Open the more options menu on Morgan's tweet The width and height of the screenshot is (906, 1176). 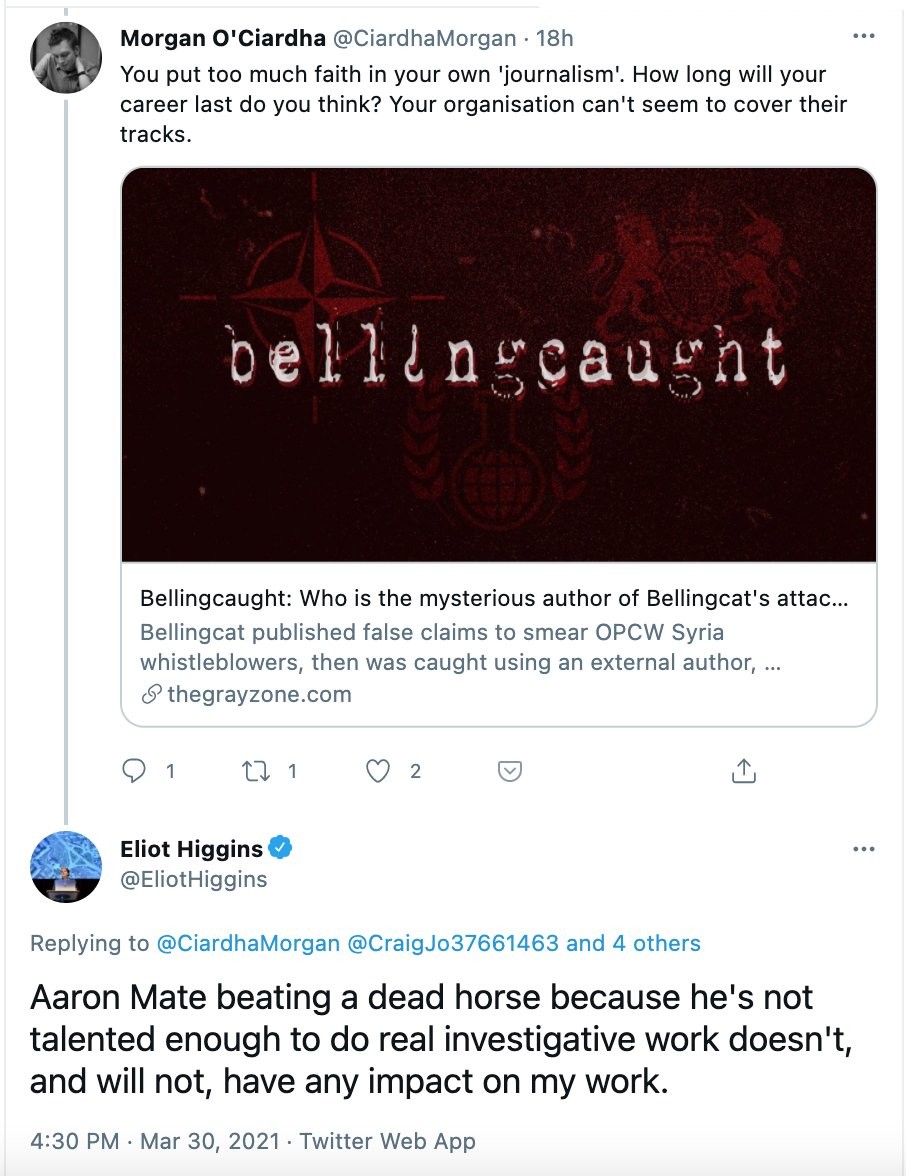click(x=863, y=37)
